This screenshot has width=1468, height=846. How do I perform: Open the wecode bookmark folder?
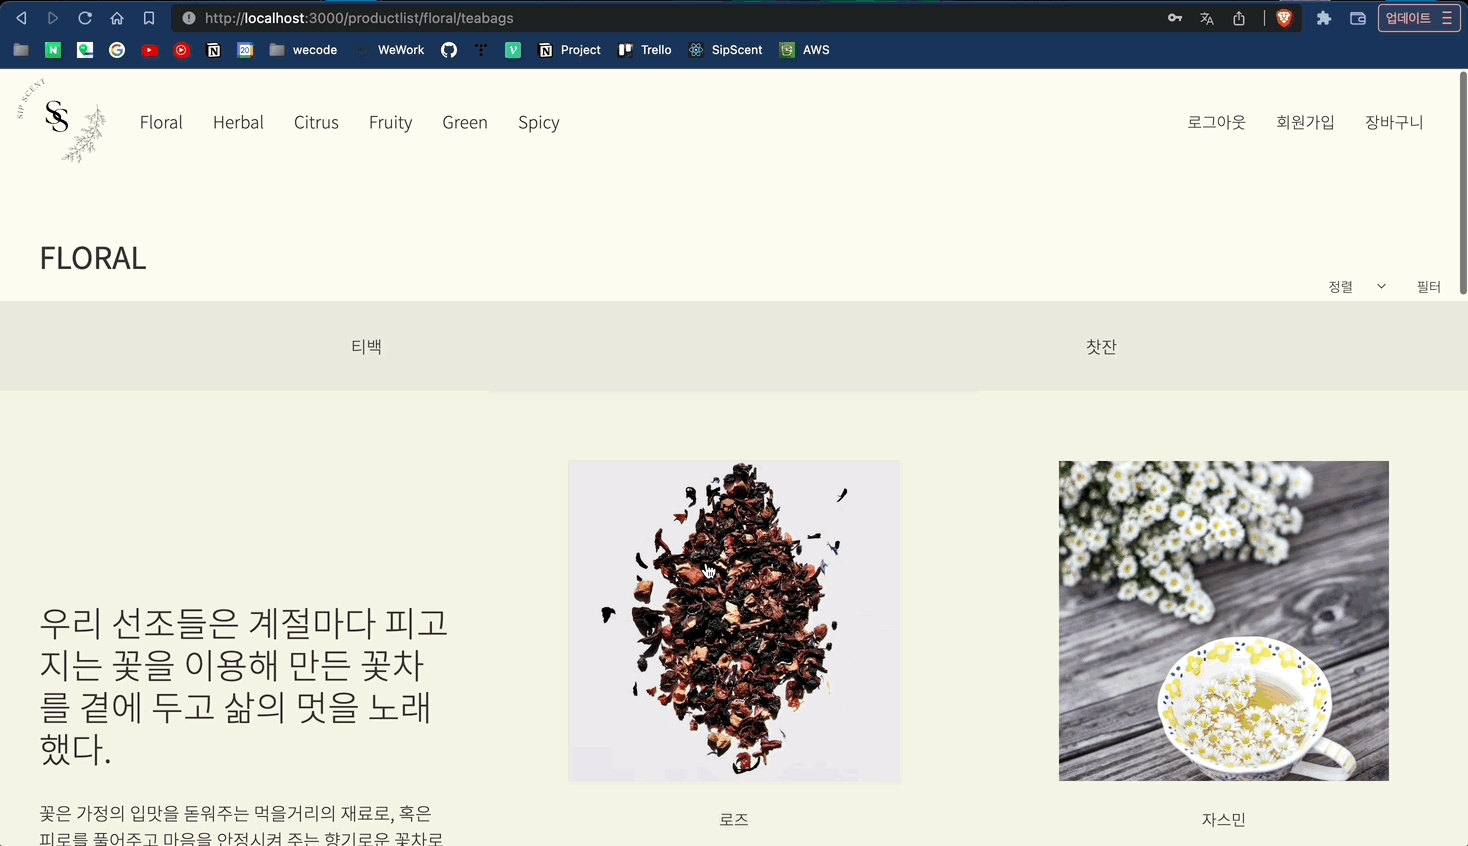click(x=303, y=50)
